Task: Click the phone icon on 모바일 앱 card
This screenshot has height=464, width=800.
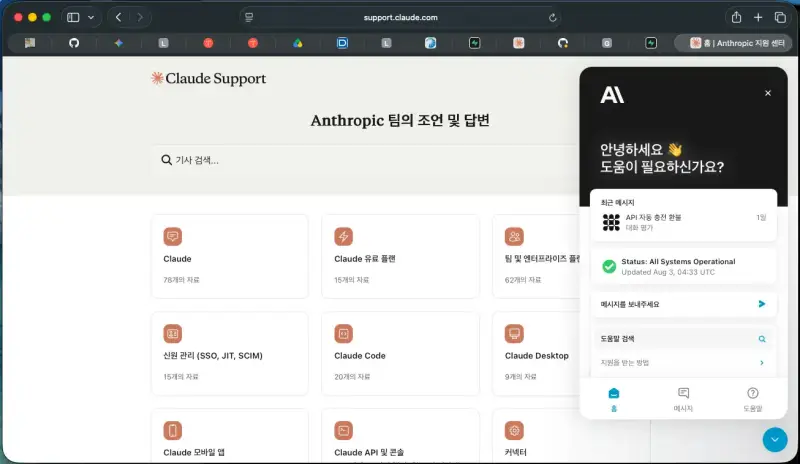Action: tap(172, 430)
